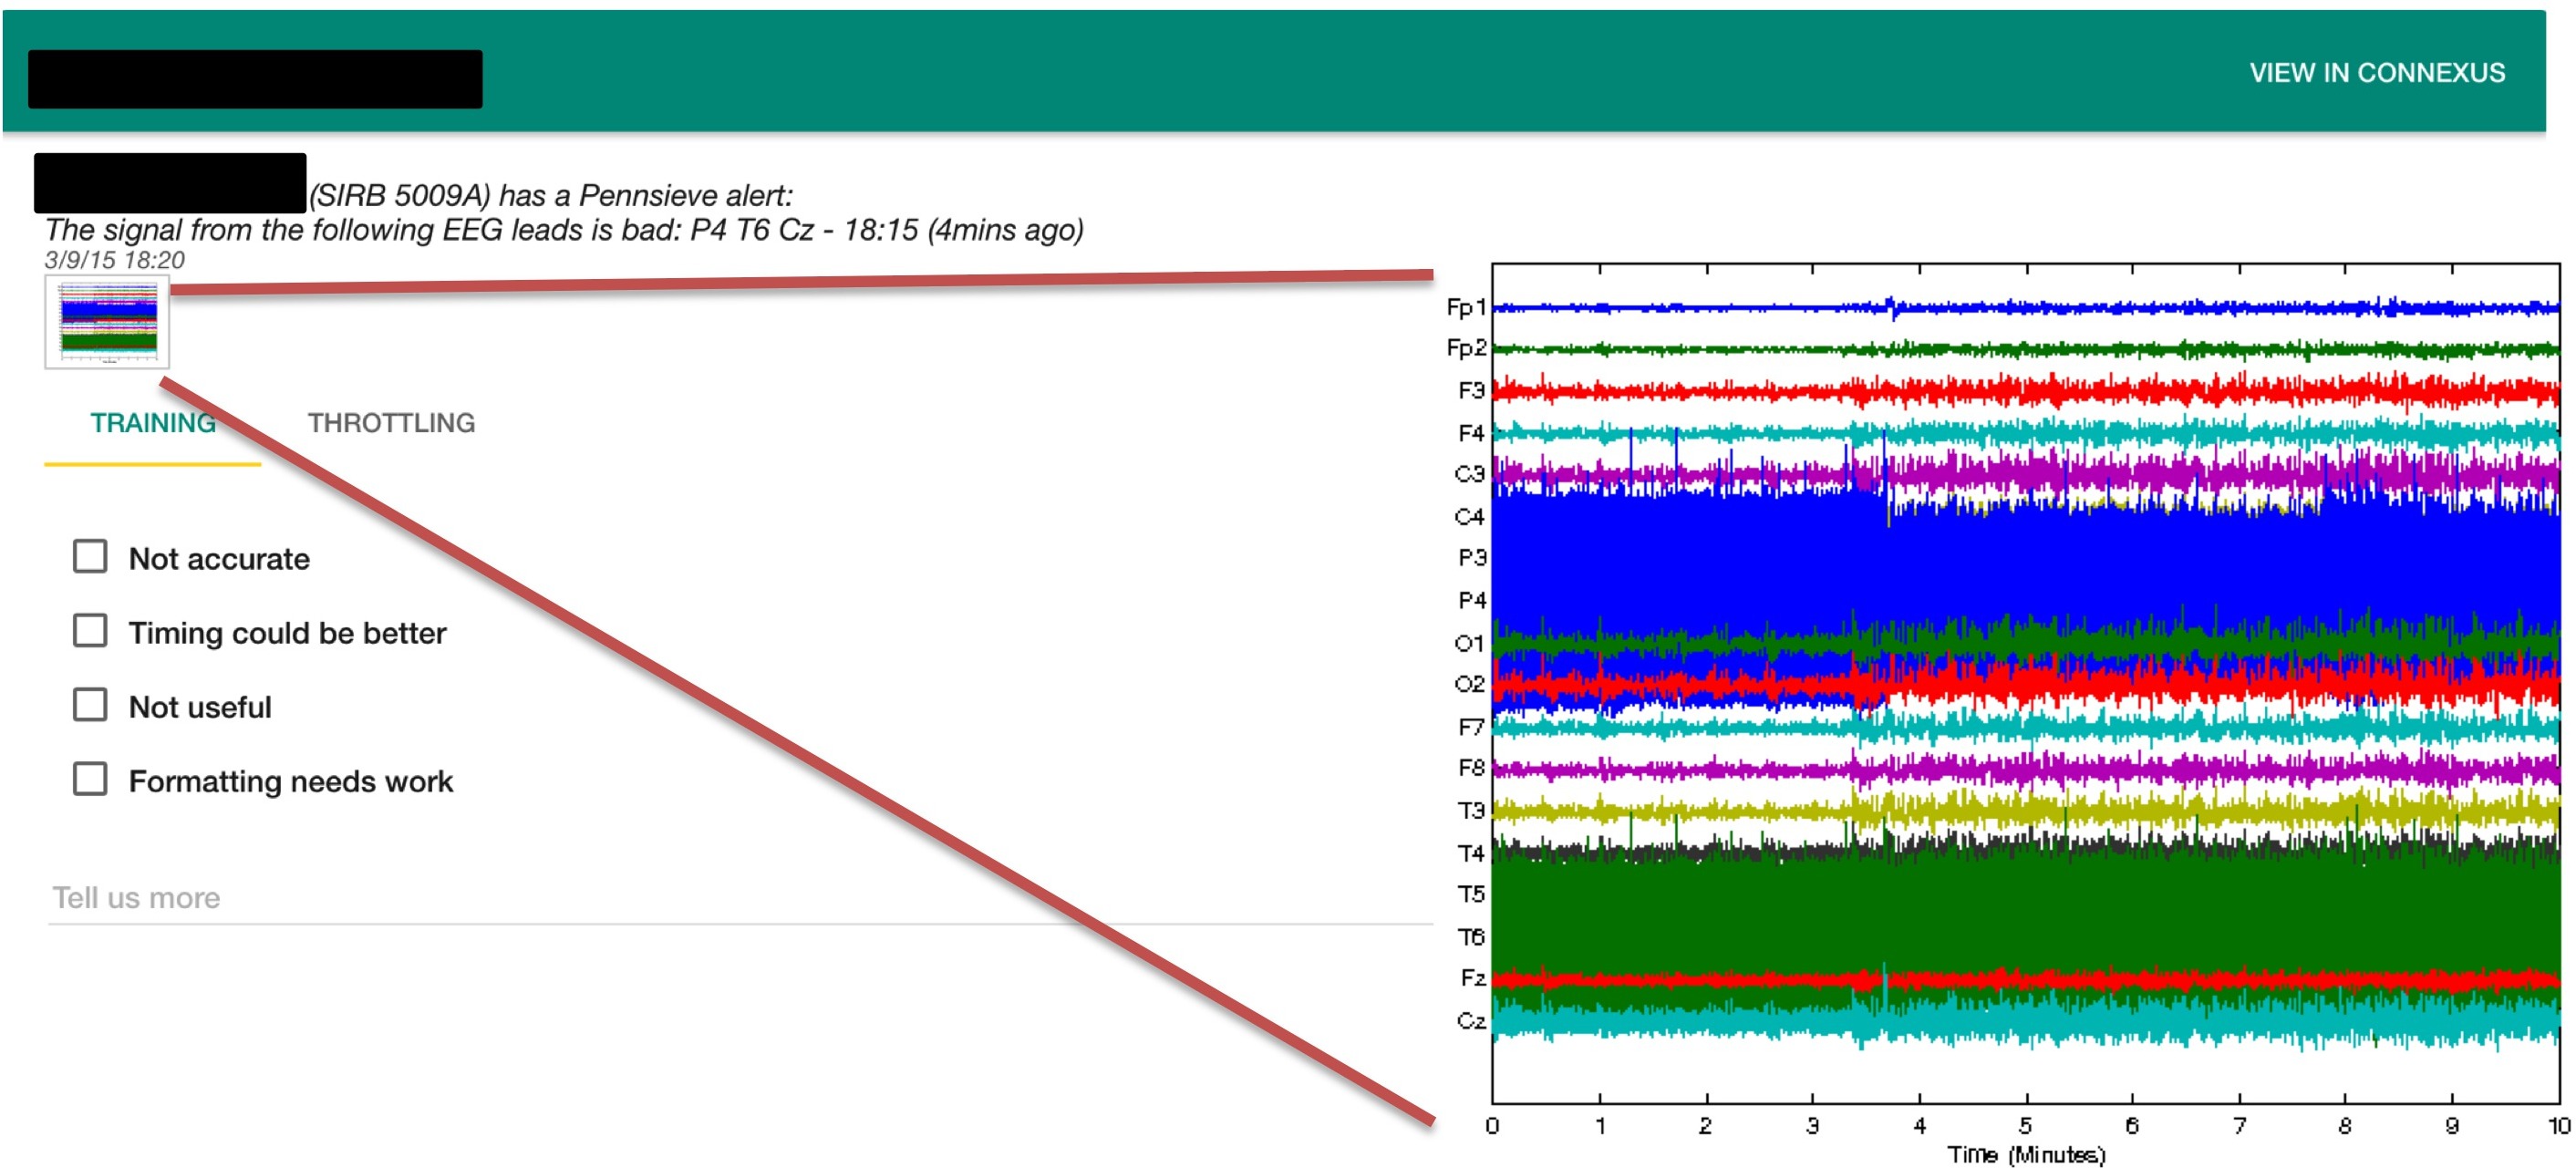Select Formatting needs work checkbox
2576x1168 pixels.
90,779
